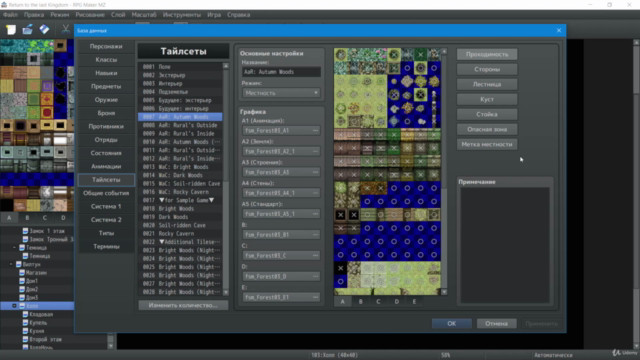This screenshot has height=360, width=640.
Task: Select the Персонажи database category
Action: pos(106,47)
